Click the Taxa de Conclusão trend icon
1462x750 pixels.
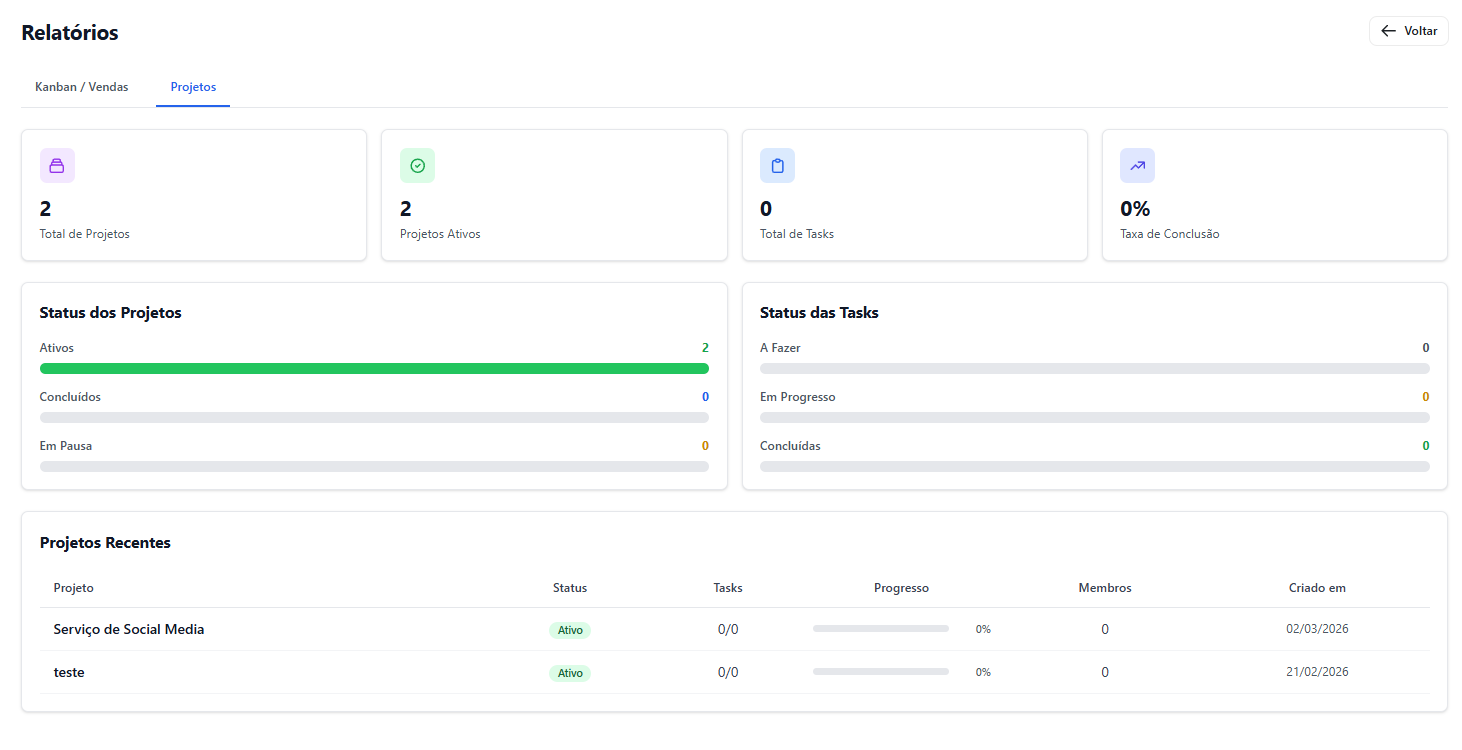coord(1137,166)
